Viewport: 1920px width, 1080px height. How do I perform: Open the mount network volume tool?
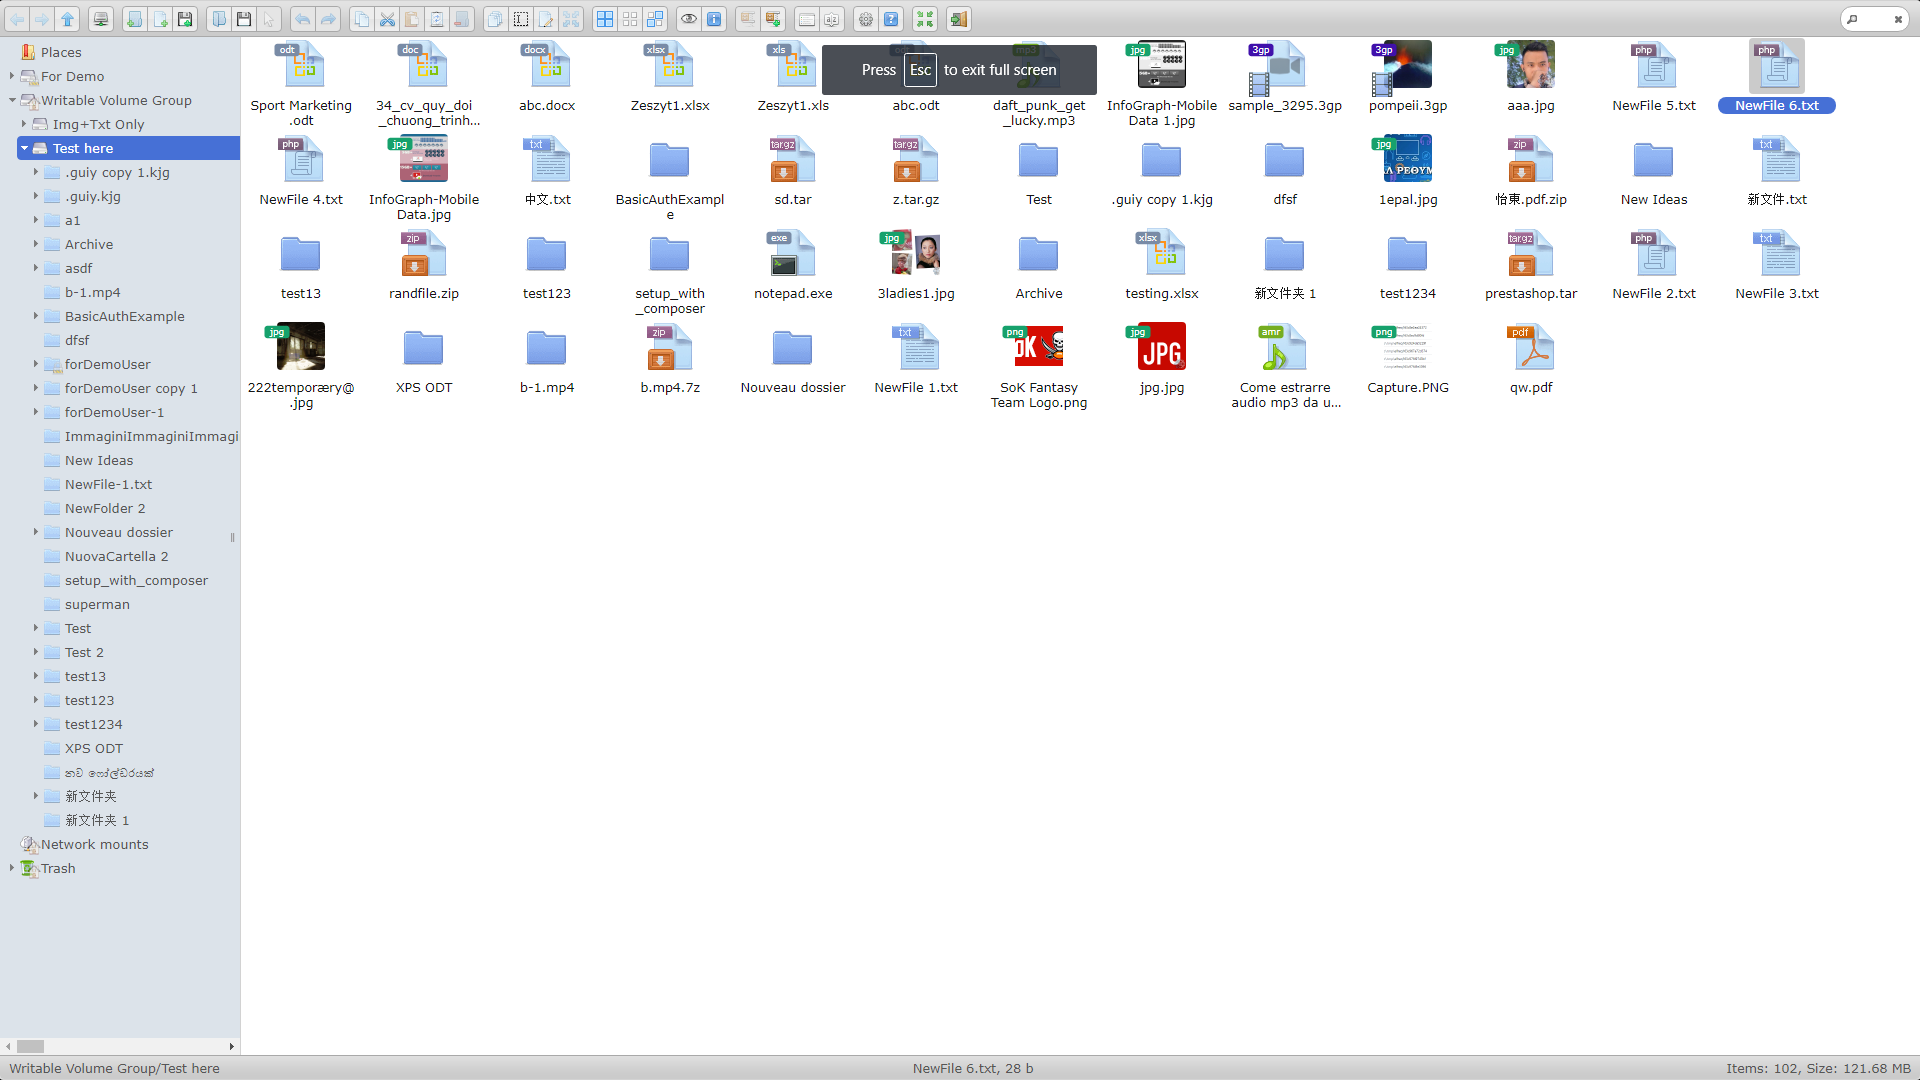(101, 19)
